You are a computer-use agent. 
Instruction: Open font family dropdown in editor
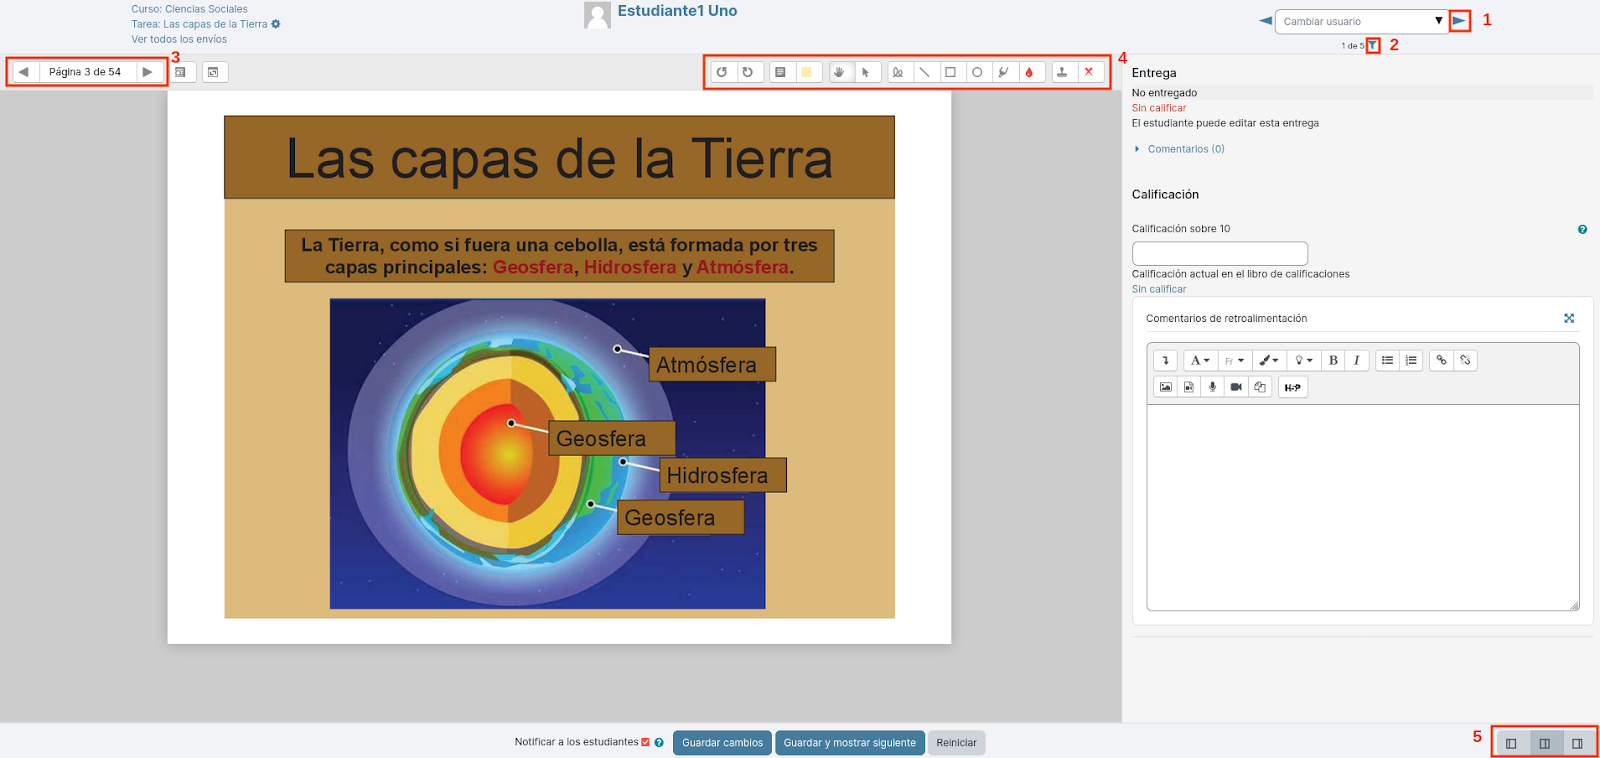click(x=1235, y=360)
